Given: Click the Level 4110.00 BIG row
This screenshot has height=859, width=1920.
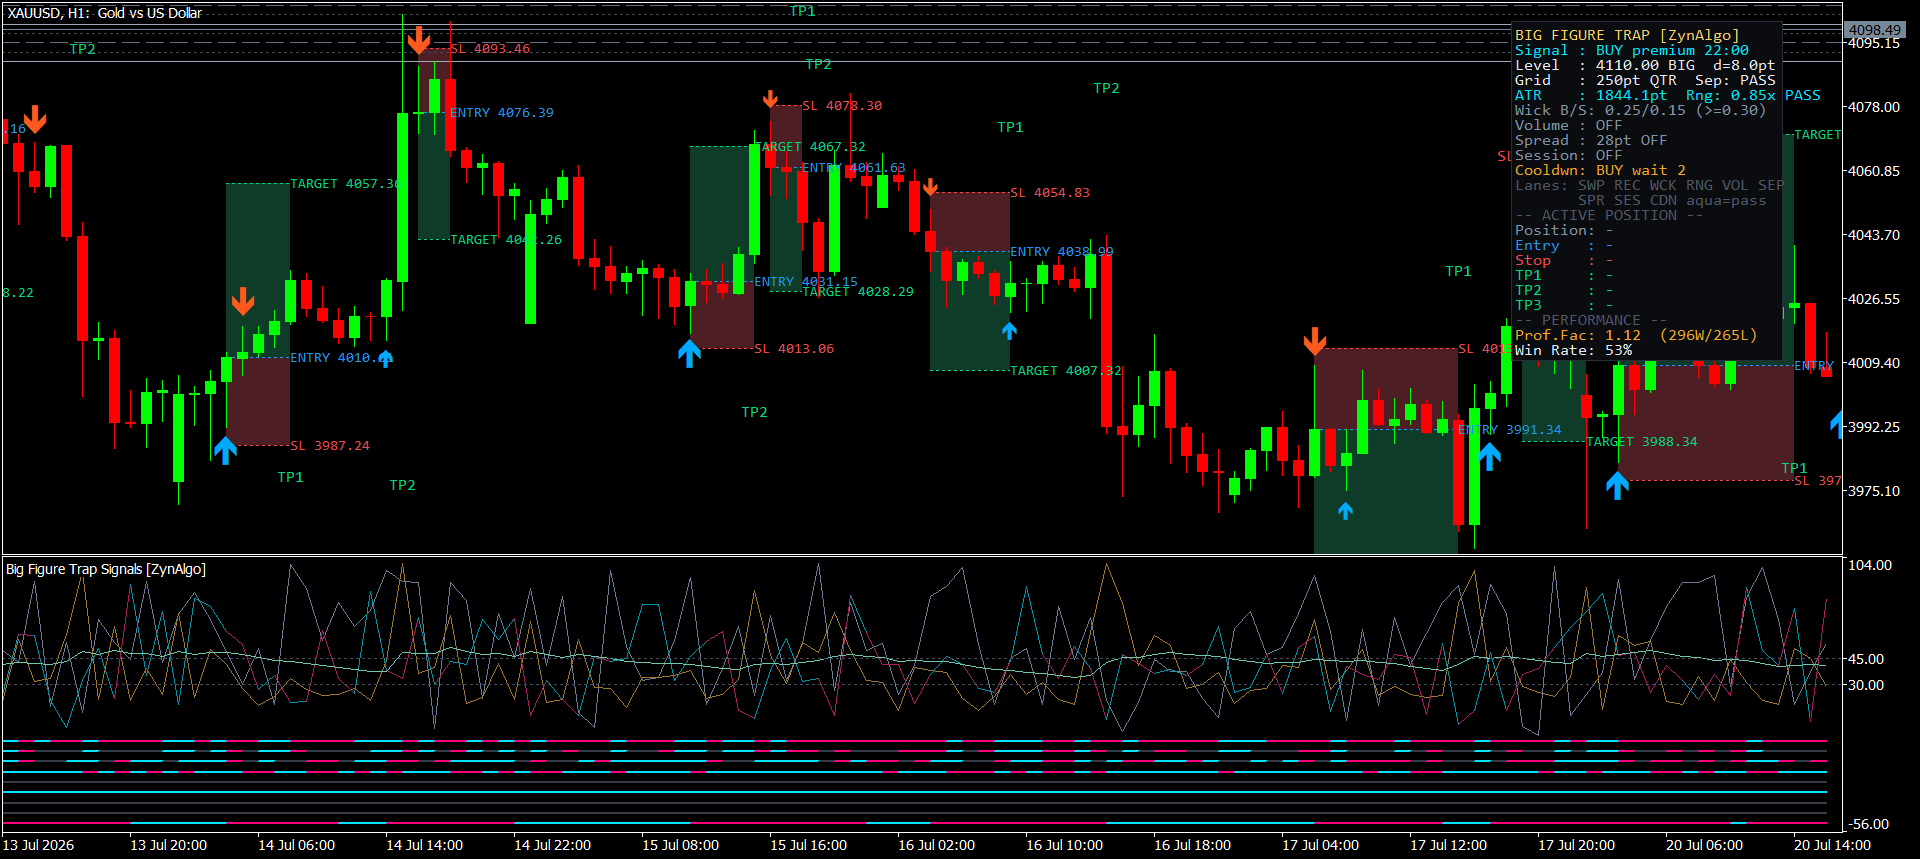Looking at the screenshot, I should 1645,65.
